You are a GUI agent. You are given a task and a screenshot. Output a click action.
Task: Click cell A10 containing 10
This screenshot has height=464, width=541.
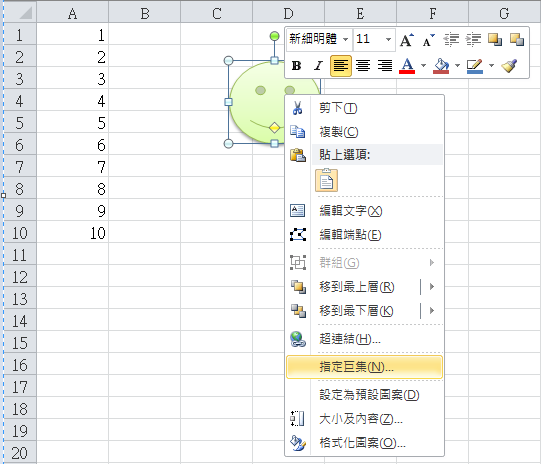pyautogui.click(x=72, y=233)
